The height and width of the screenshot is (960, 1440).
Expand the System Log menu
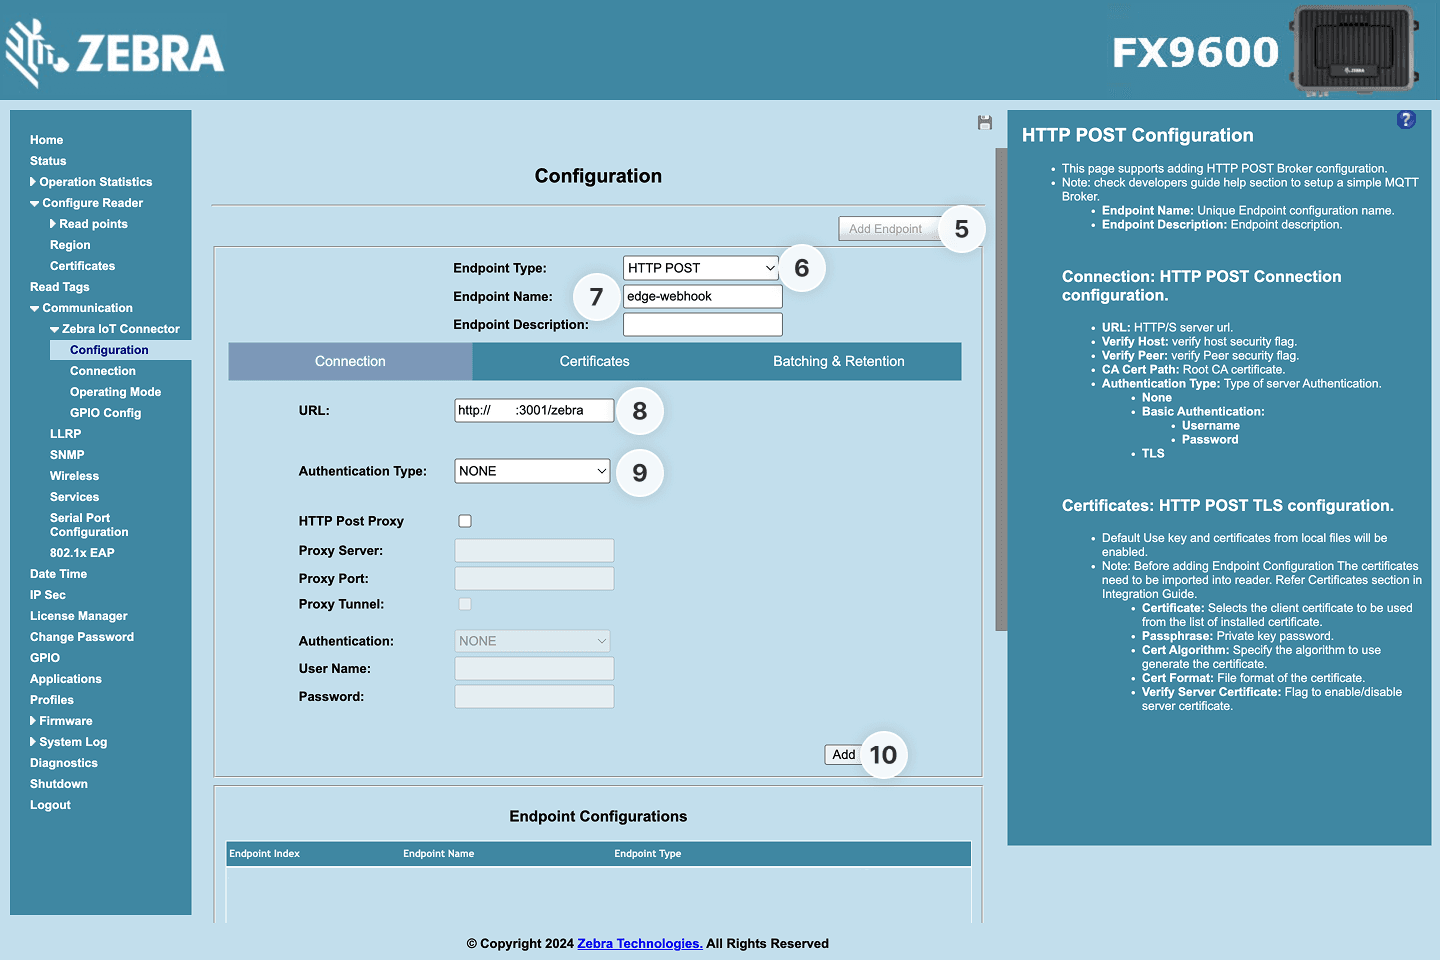[68, 742]
